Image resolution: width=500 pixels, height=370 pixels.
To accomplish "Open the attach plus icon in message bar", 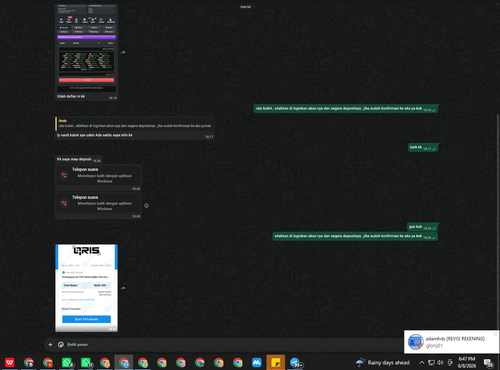I will [x=50, y=344].
